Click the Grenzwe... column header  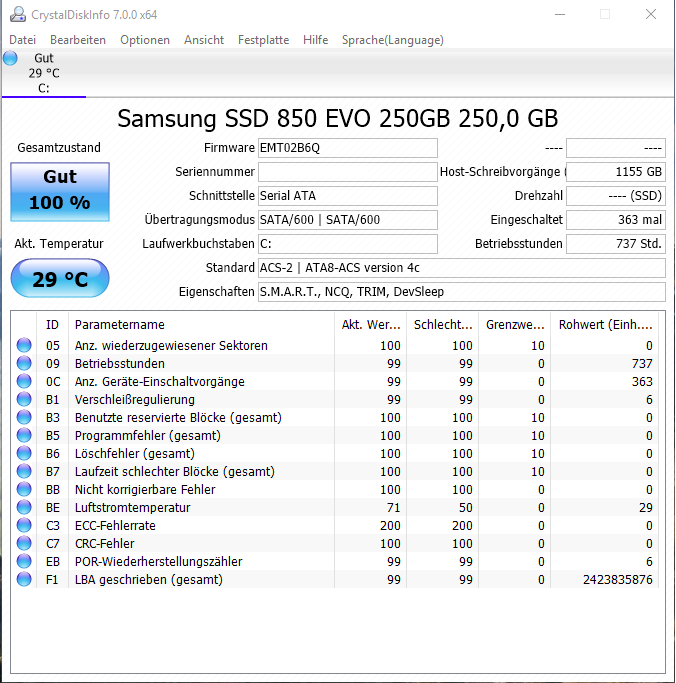point(515,325)
